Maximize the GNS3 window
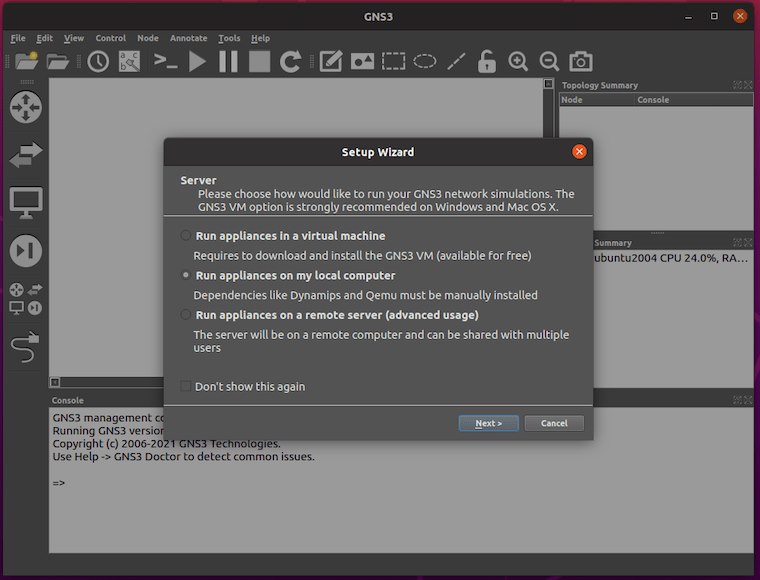 [x=714, y=16]
